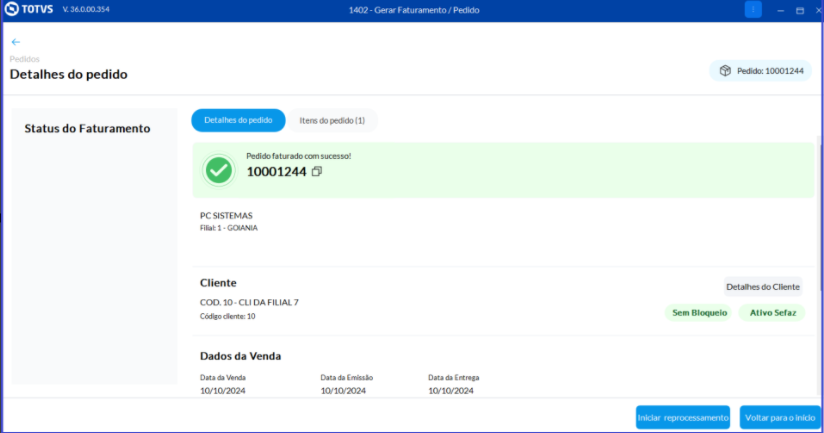Click the package icon beside Pedido: 10001244

point(725,70)
